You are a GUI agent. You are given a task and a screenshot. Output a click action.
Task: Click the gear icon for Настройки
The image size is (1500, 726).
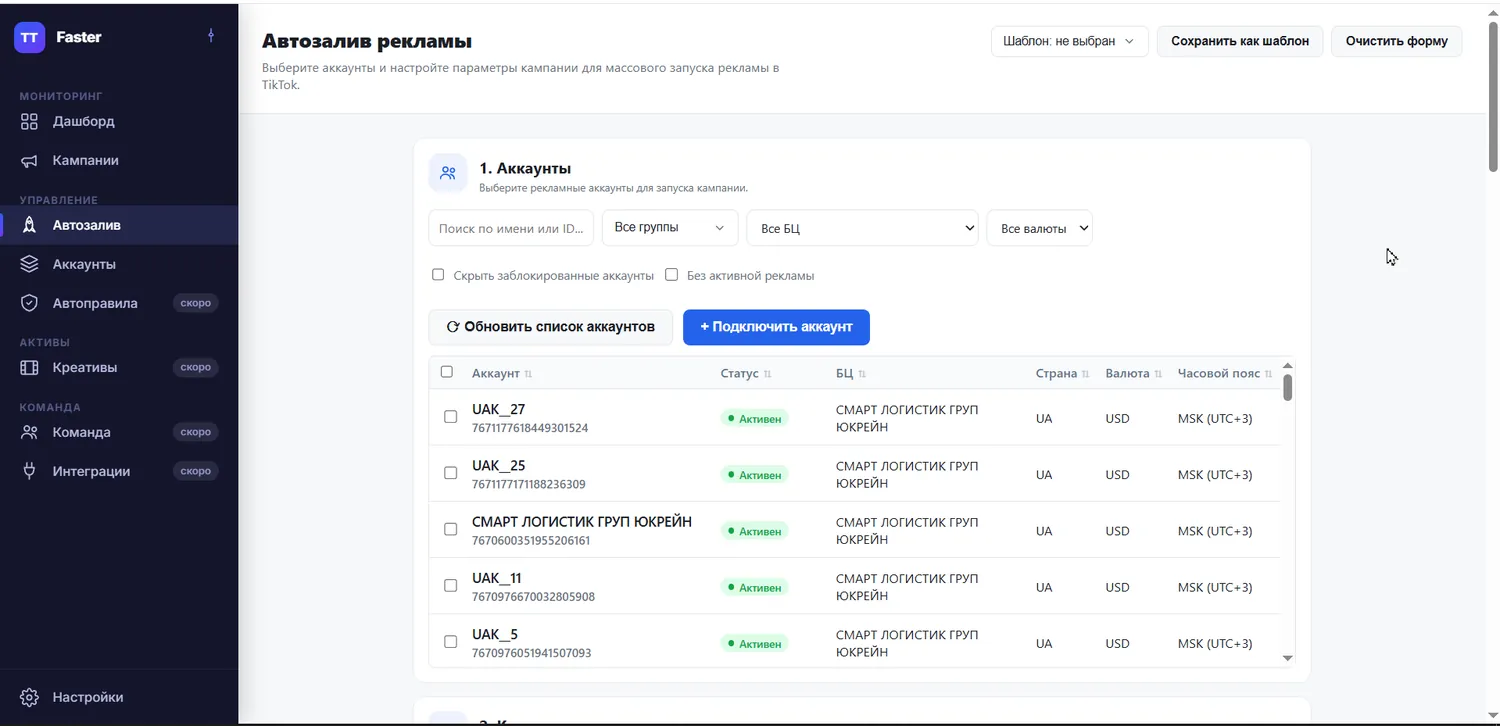[x=29, y=697]
